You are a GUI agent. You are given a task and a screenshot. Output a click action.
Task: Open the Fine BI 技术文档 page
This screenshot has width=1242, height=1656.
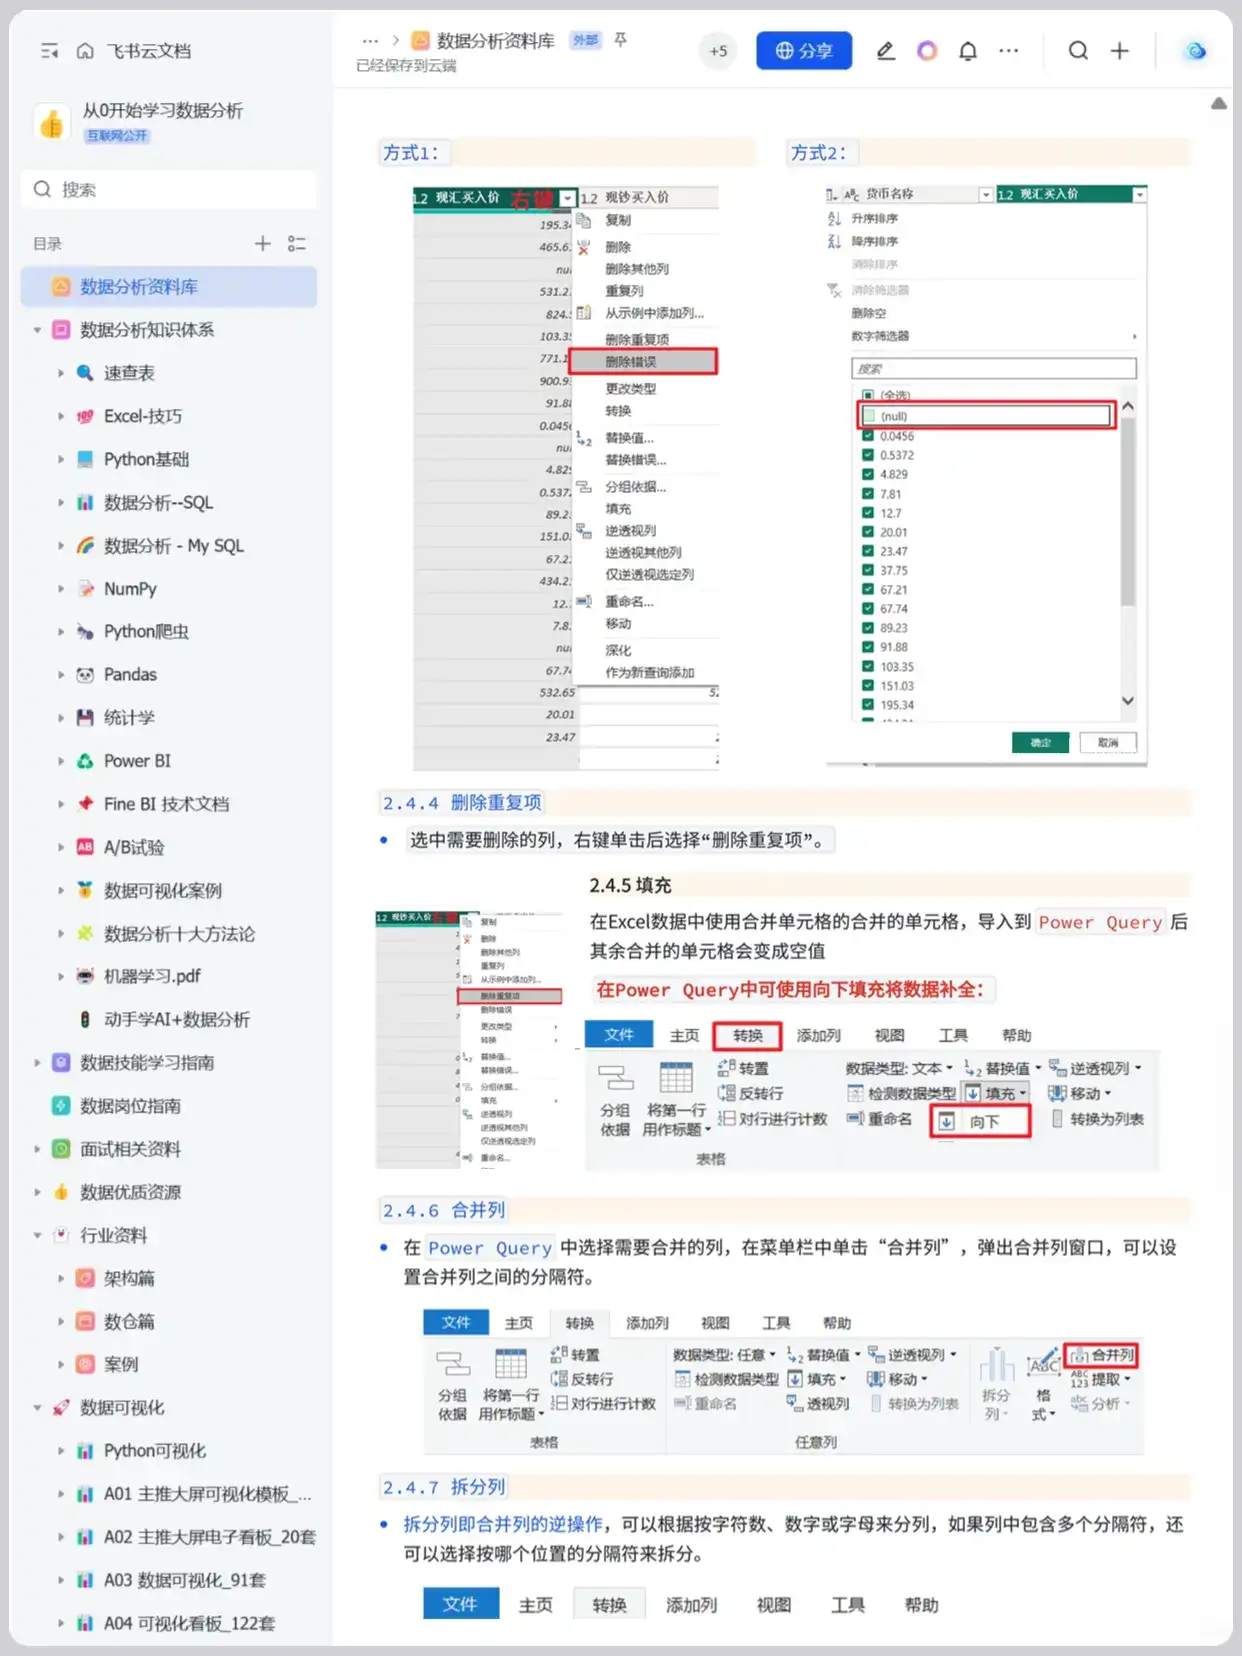pos(169,804)
